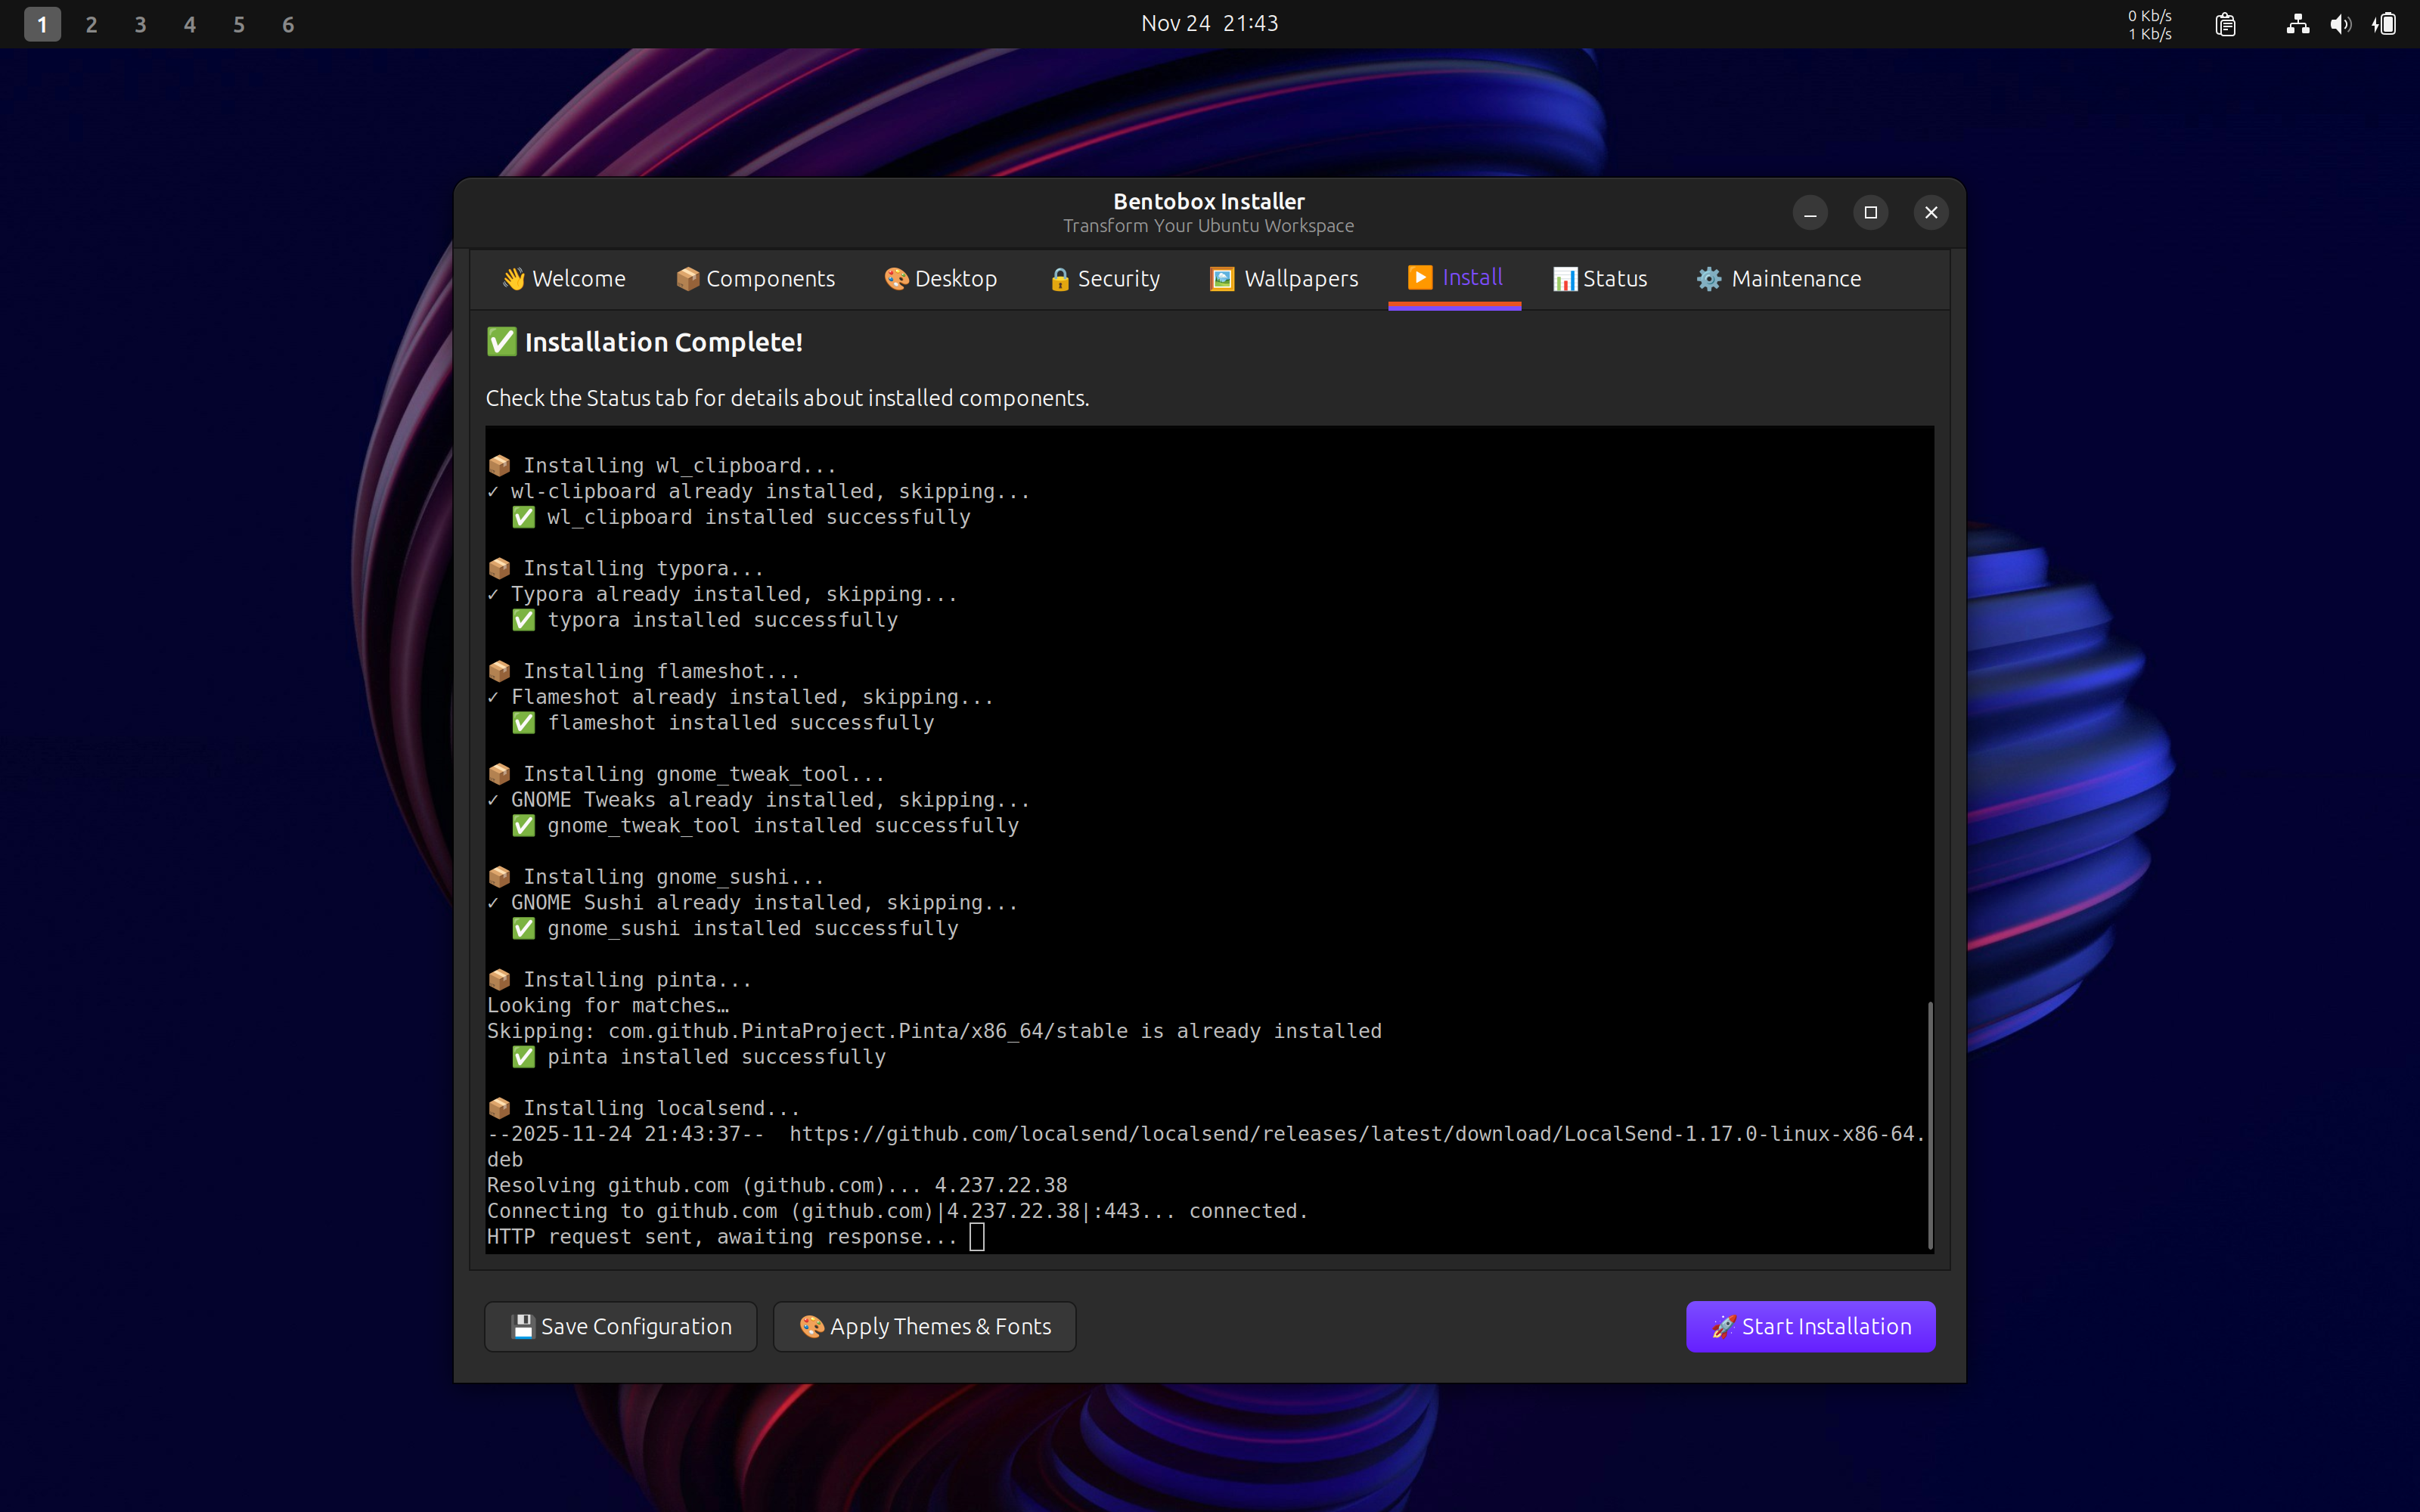Click the network topology tray icon
Screen dimensions: 2420x1512
coord(2297,23)
